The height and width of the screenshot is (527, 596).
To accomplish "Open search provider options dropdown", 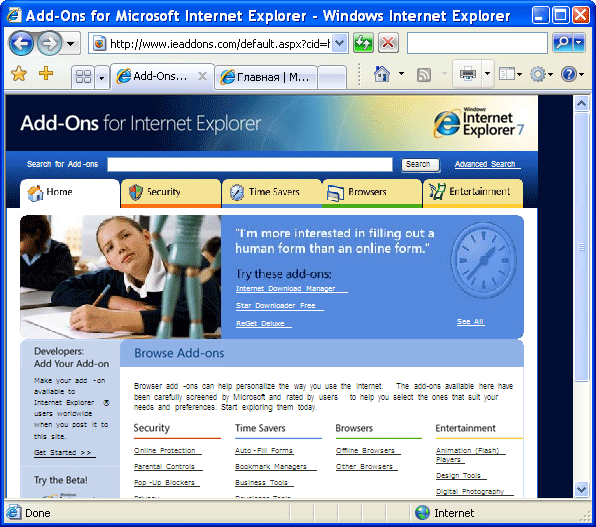I will 579,43.
